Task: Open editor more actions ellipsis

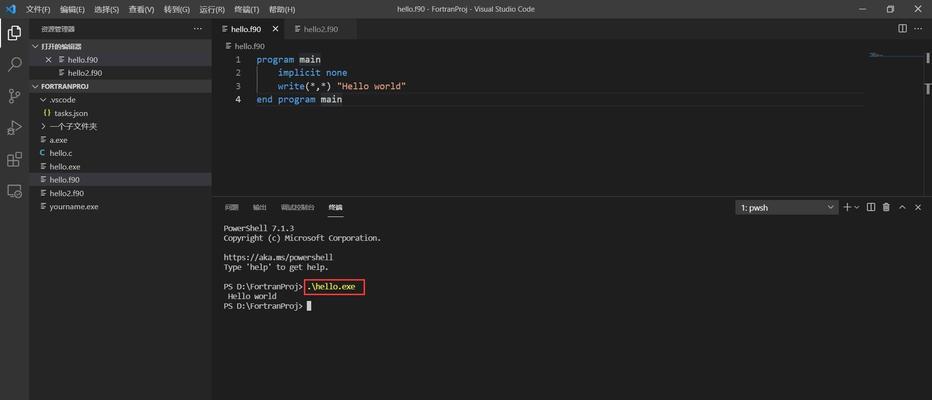Action: point(918,29)
